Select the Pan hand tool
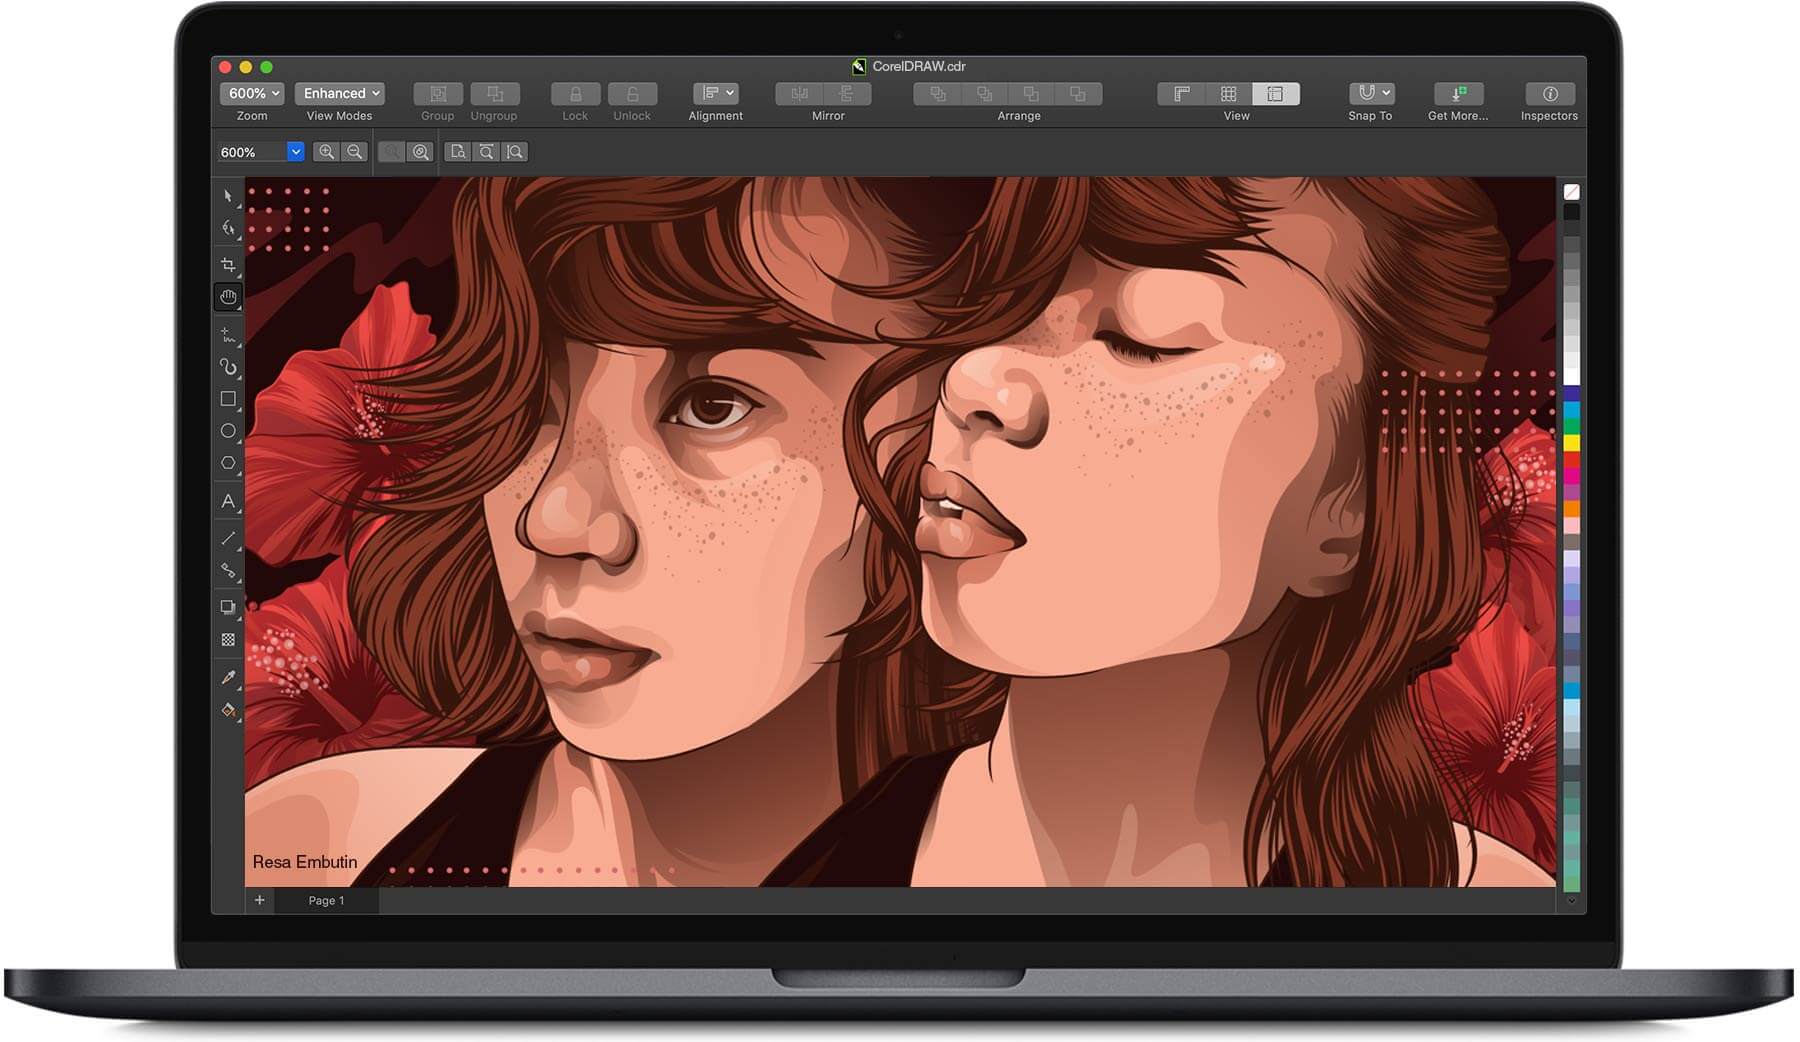 point(228,297)
